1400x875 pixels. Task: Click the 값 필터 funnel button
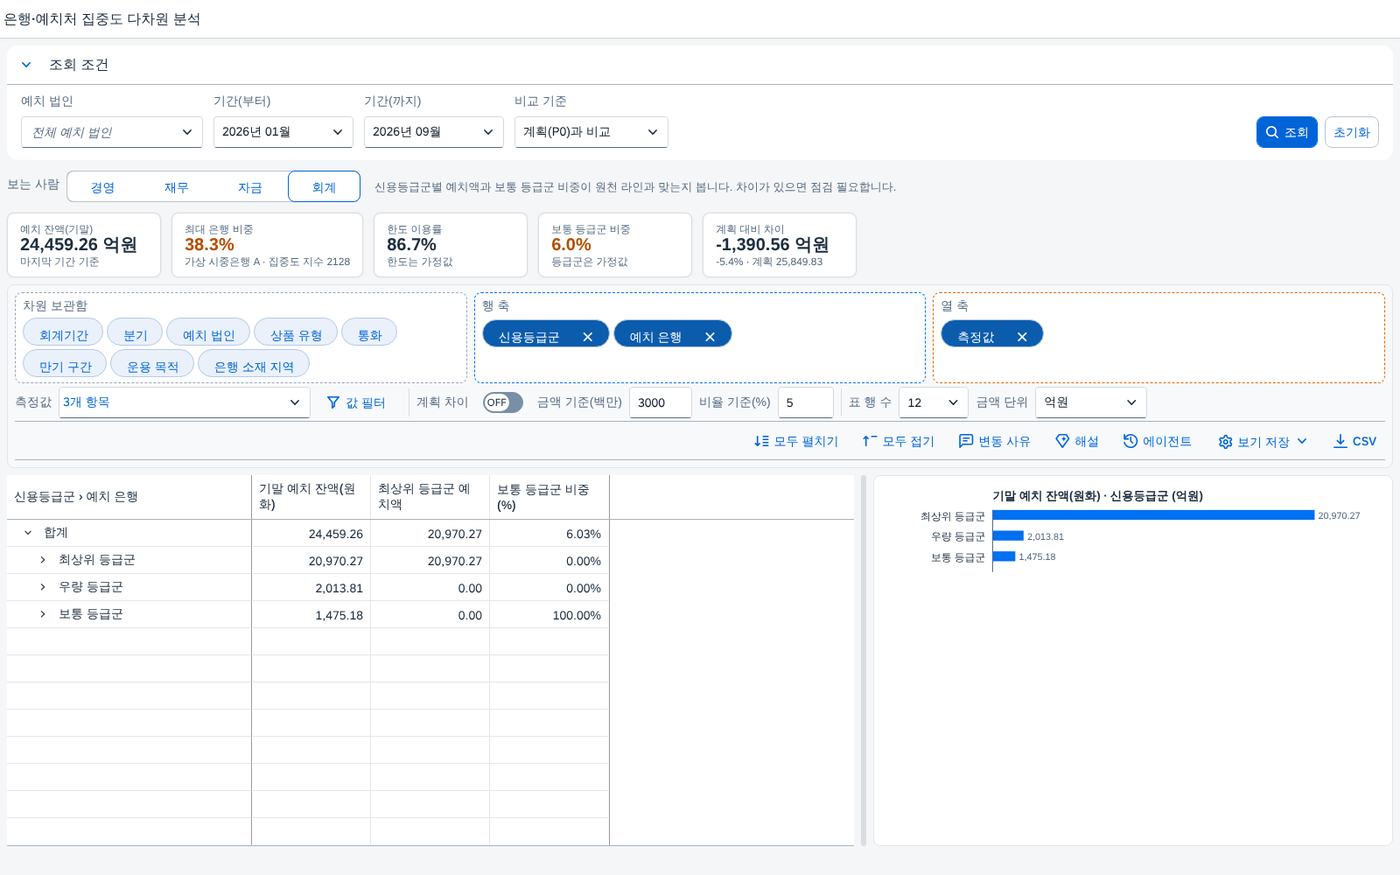[x=356, y=402]
